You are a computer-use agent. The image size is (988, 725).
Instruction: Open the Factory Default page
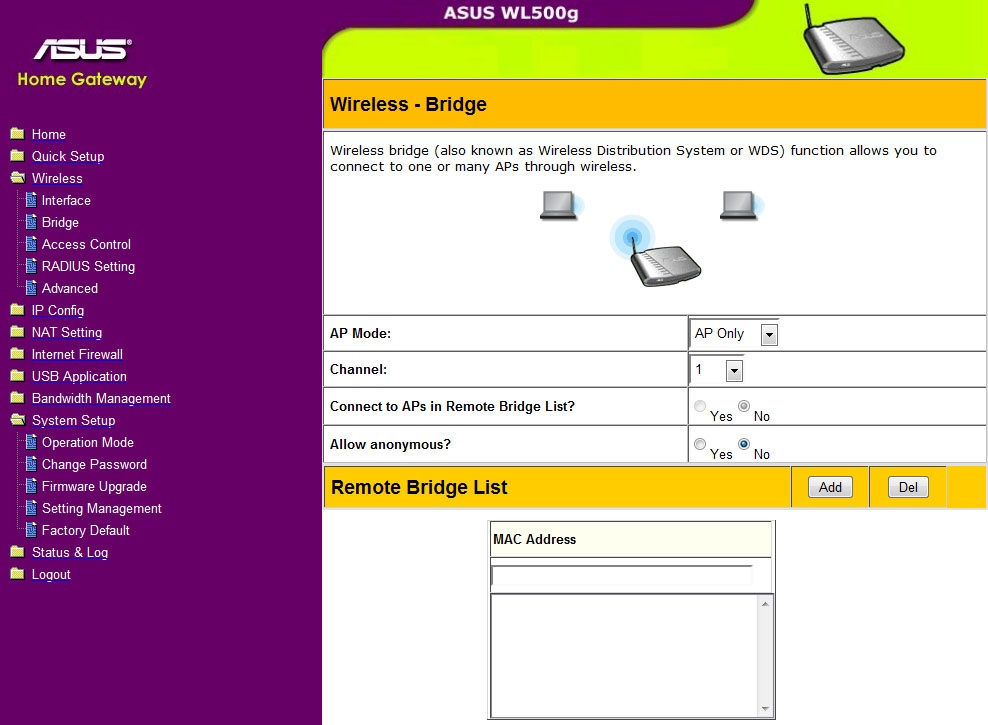point(86,530)
